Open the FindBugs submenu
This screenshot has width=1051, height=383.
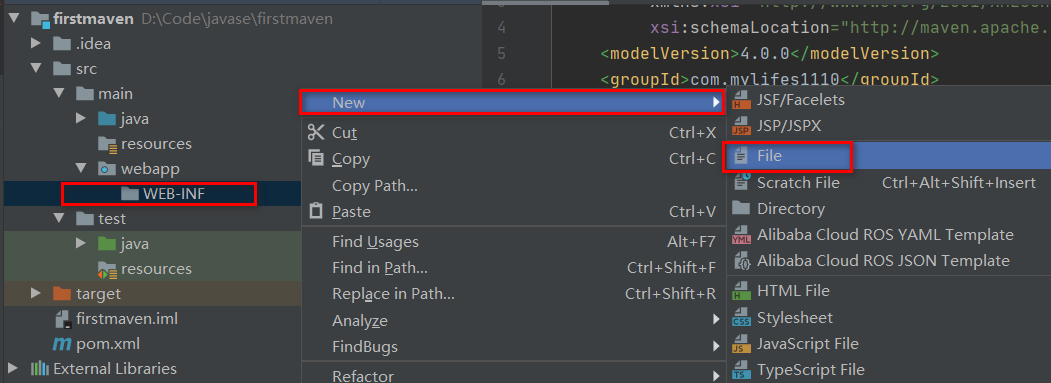click(513, 347)
